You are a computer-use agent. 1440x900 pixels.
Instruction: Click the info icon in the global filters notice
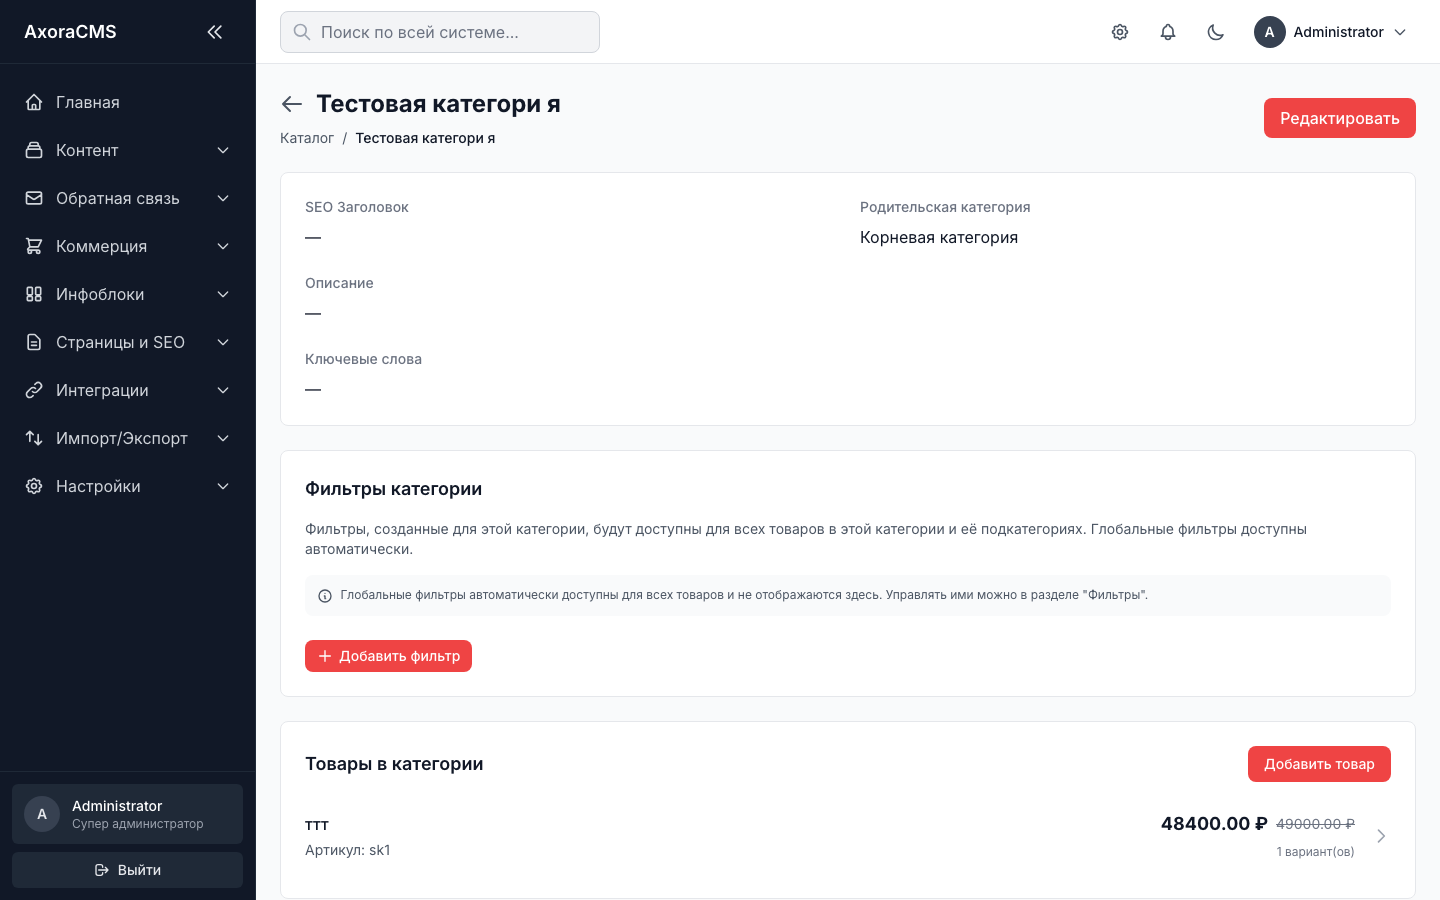(325, 596)
